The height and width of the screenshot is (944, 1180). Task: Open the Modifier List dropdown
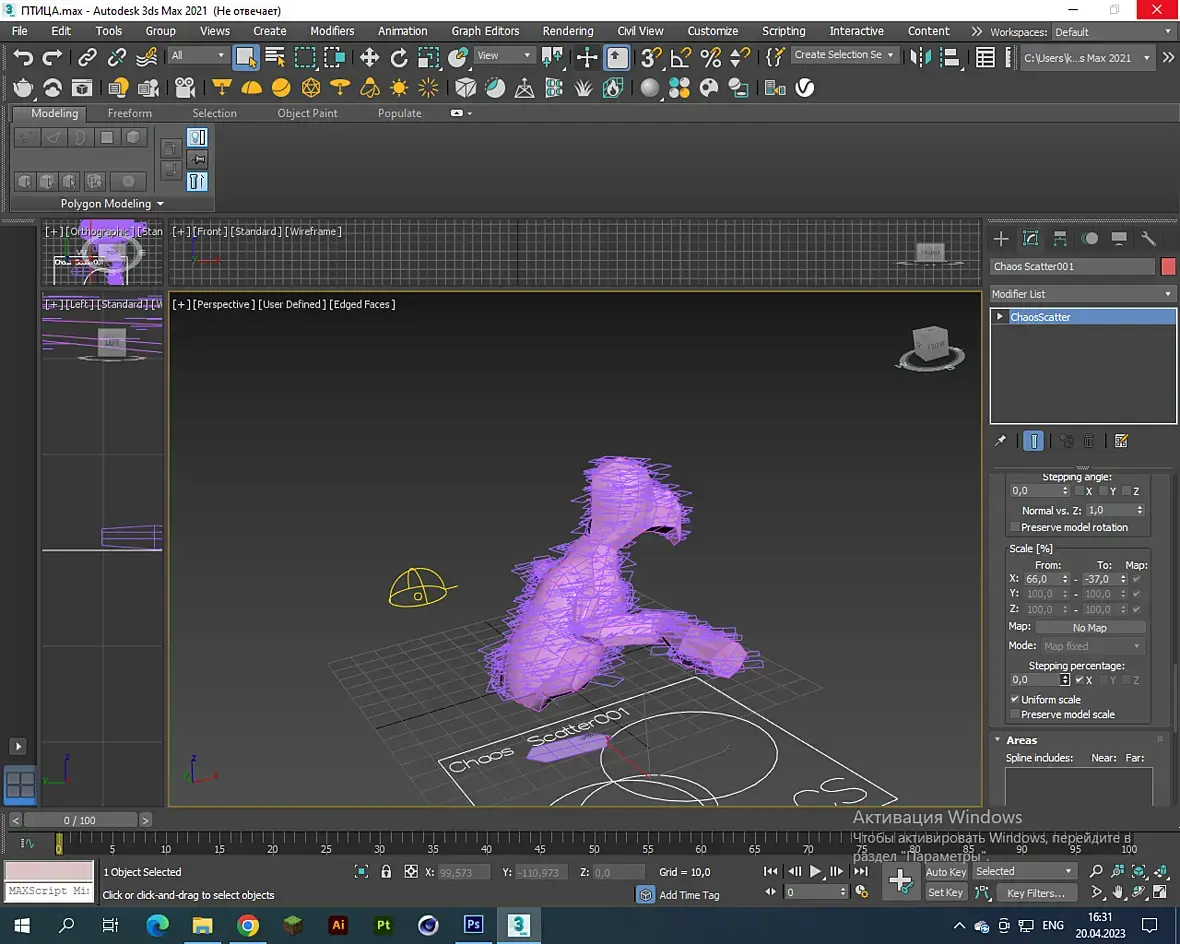click(x=1082, y=294)
